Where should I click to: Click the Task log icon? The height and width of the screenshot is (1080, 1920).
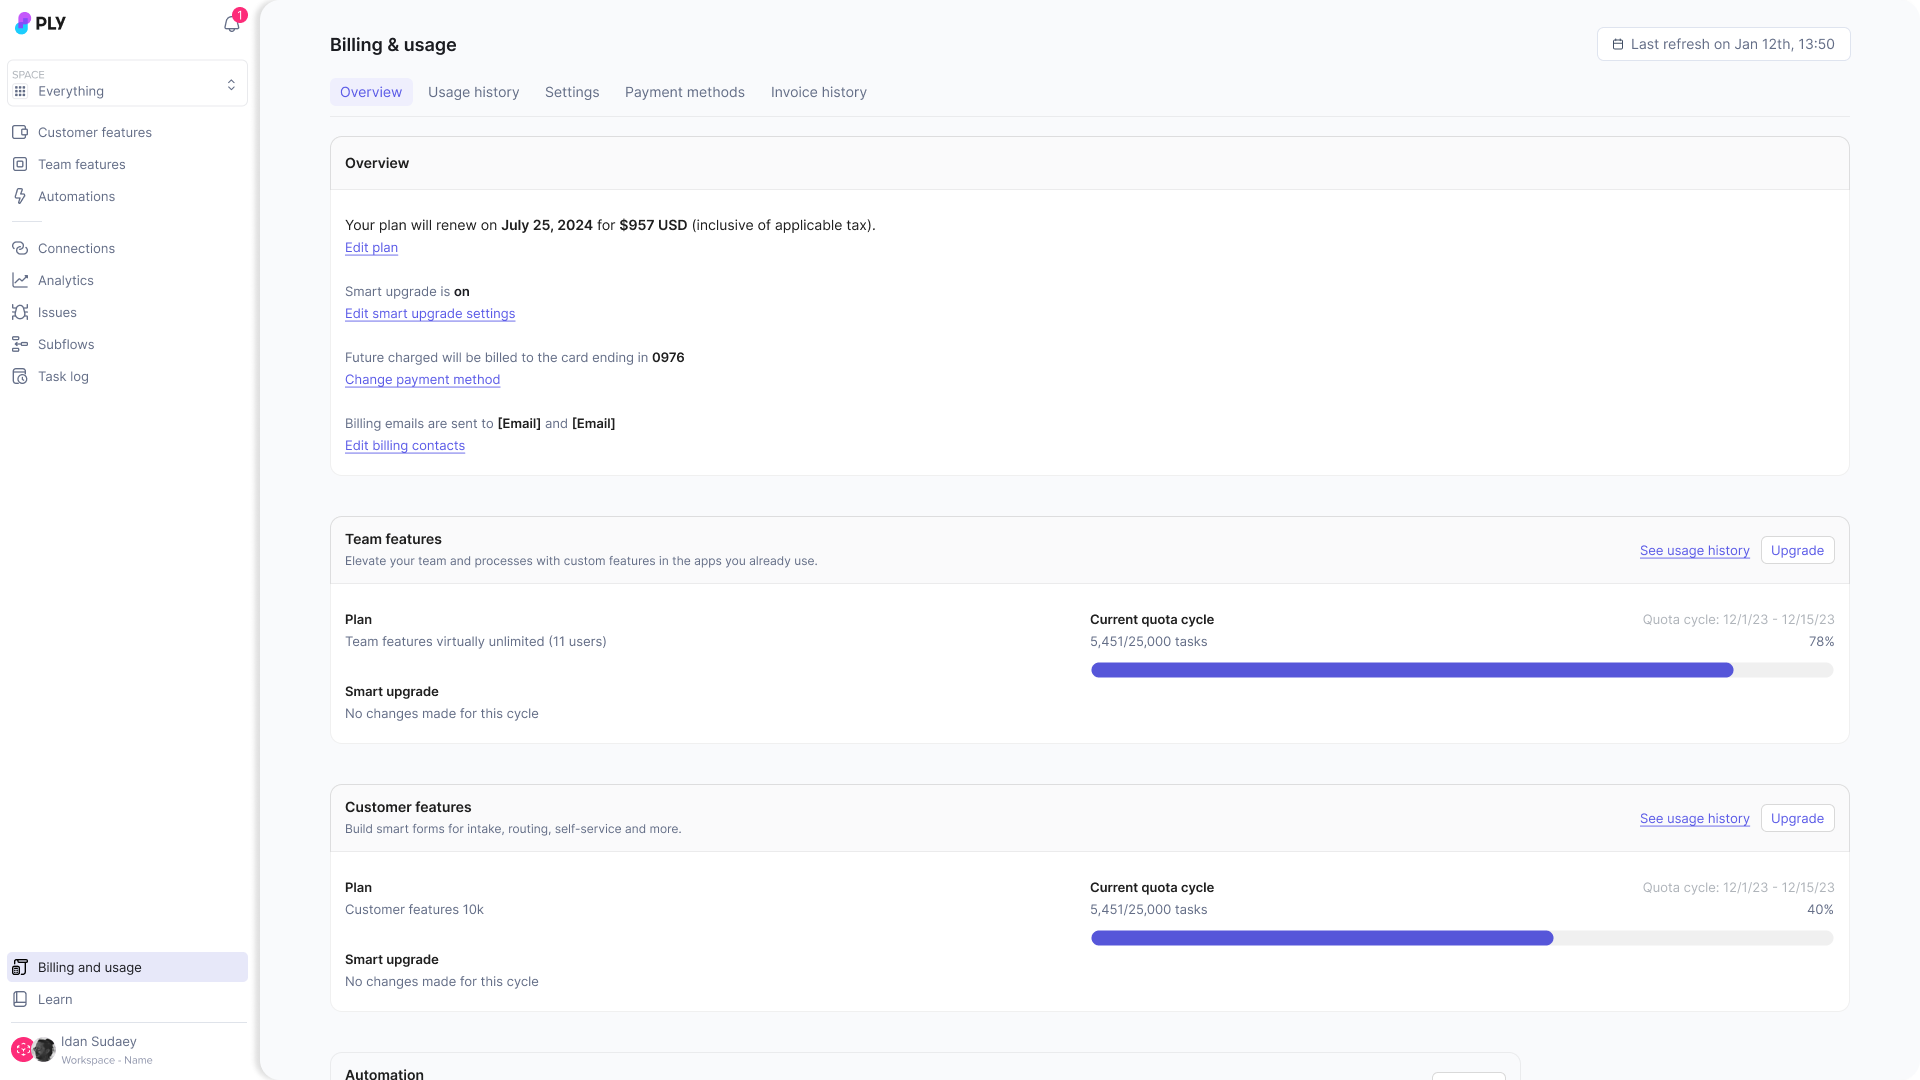point(20,376)
